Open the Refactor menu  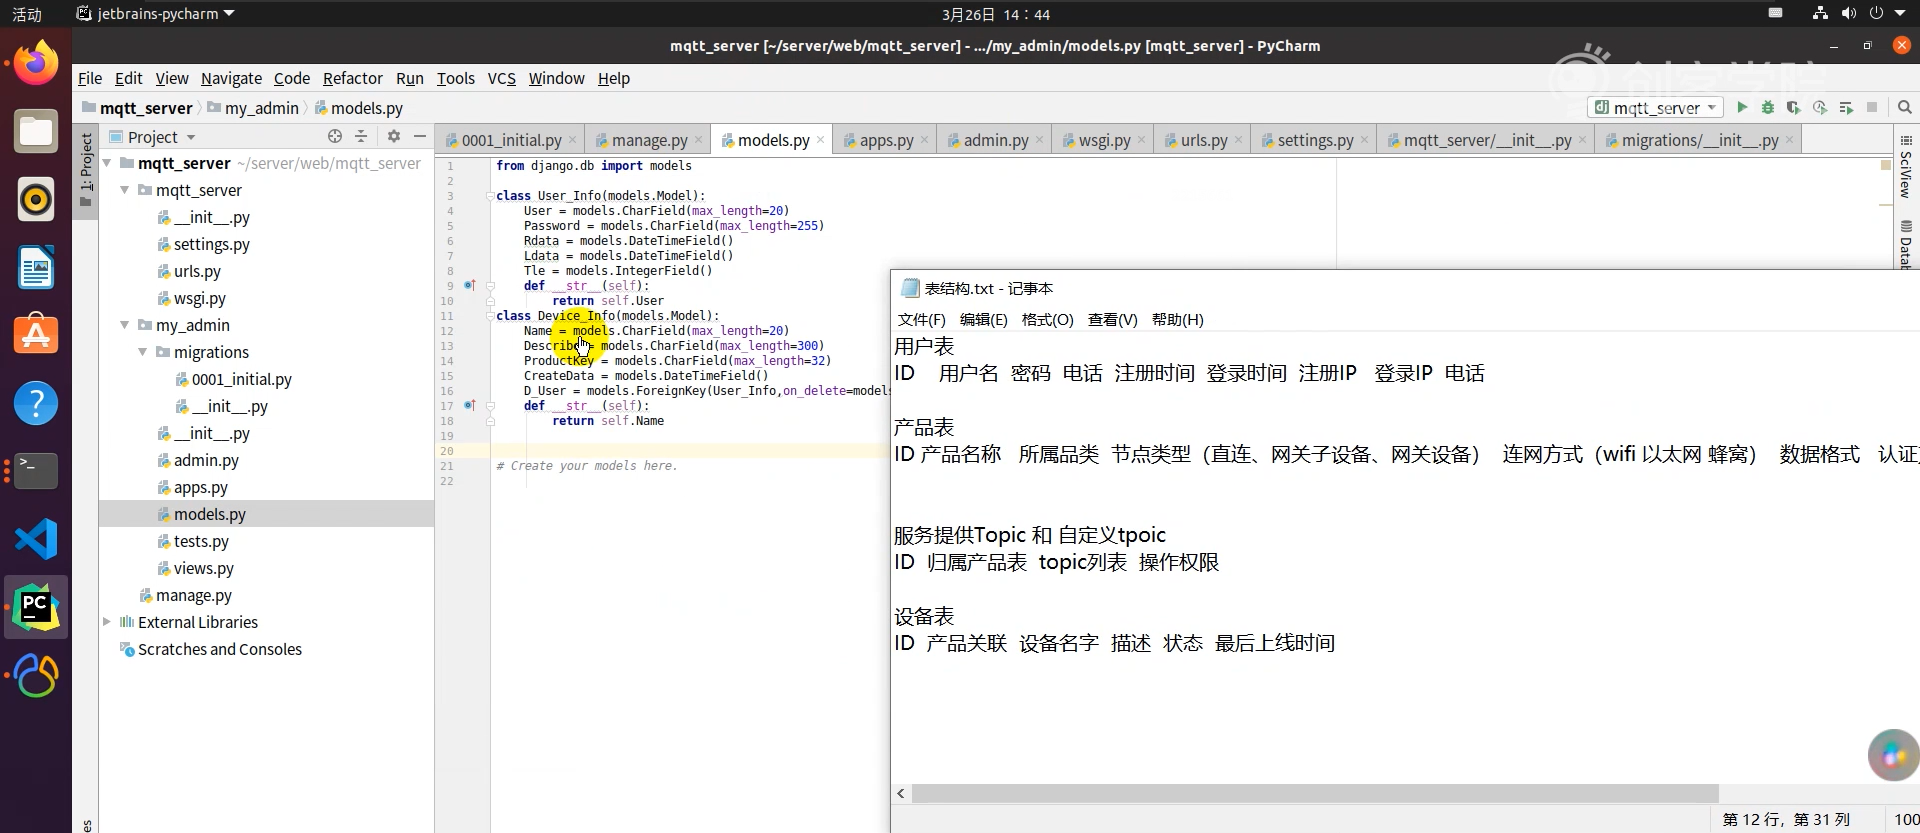point(352,78)
